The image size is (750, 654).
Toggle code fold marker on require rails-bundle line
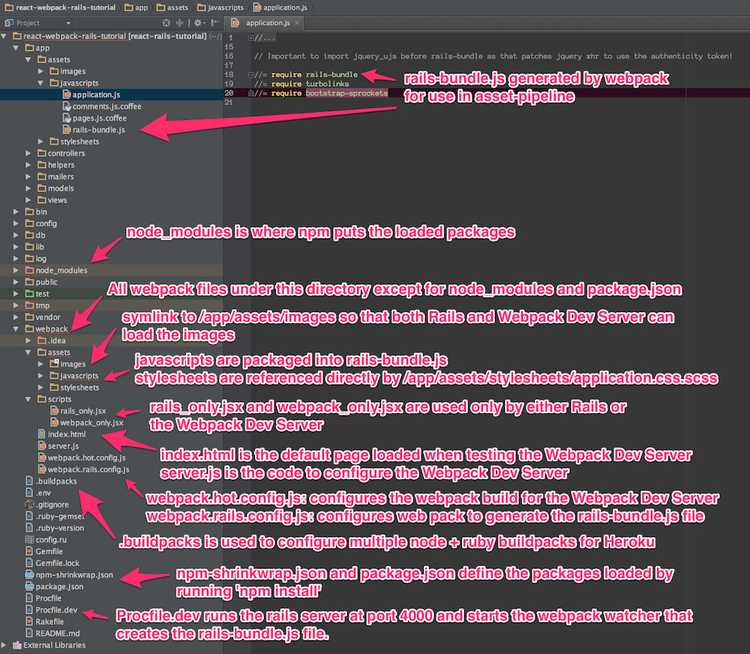[252, 74]
